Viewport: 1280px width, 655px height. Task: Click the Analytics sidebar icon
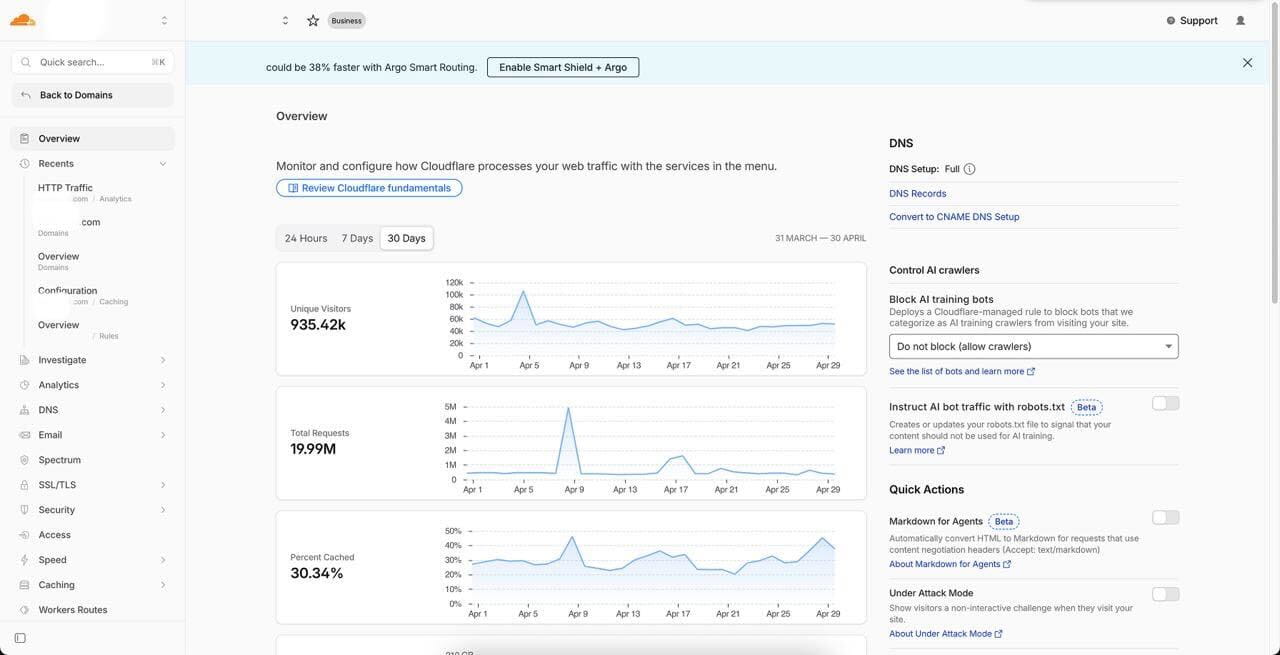tap(24, 385)
